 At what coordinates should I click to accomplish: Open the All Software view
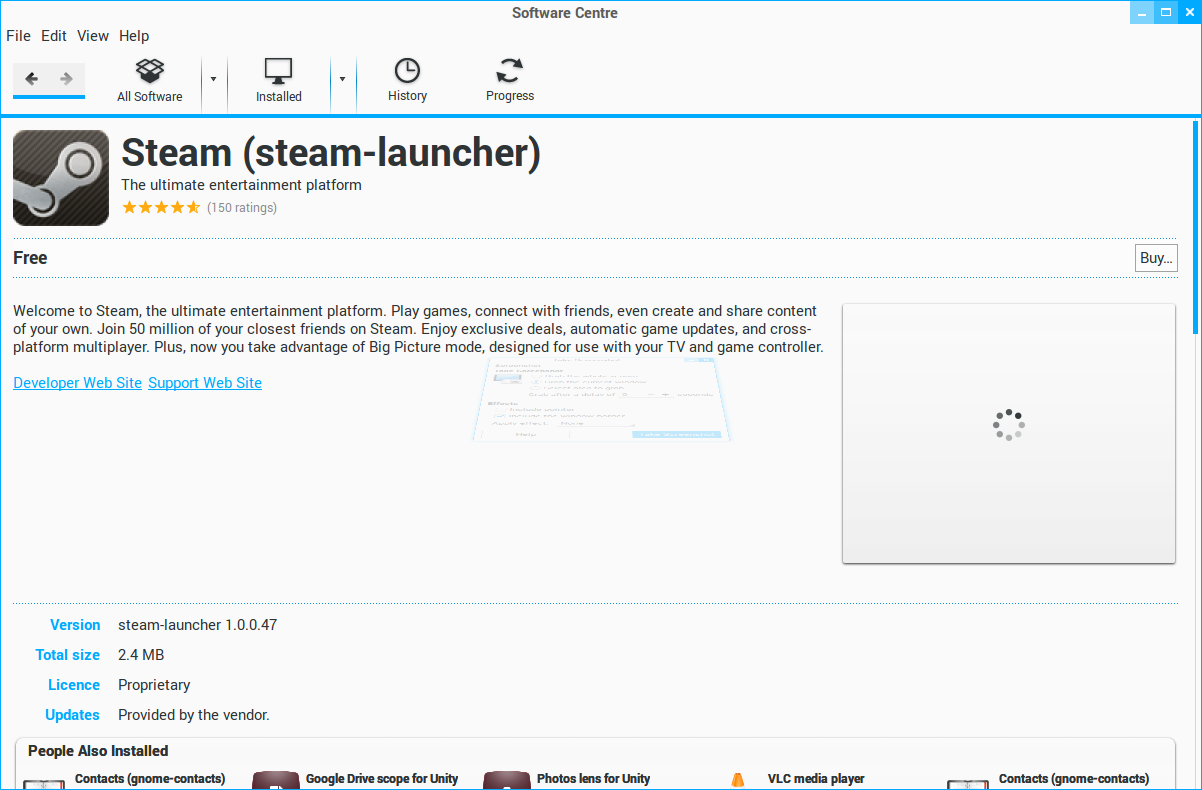pos(150,81)
